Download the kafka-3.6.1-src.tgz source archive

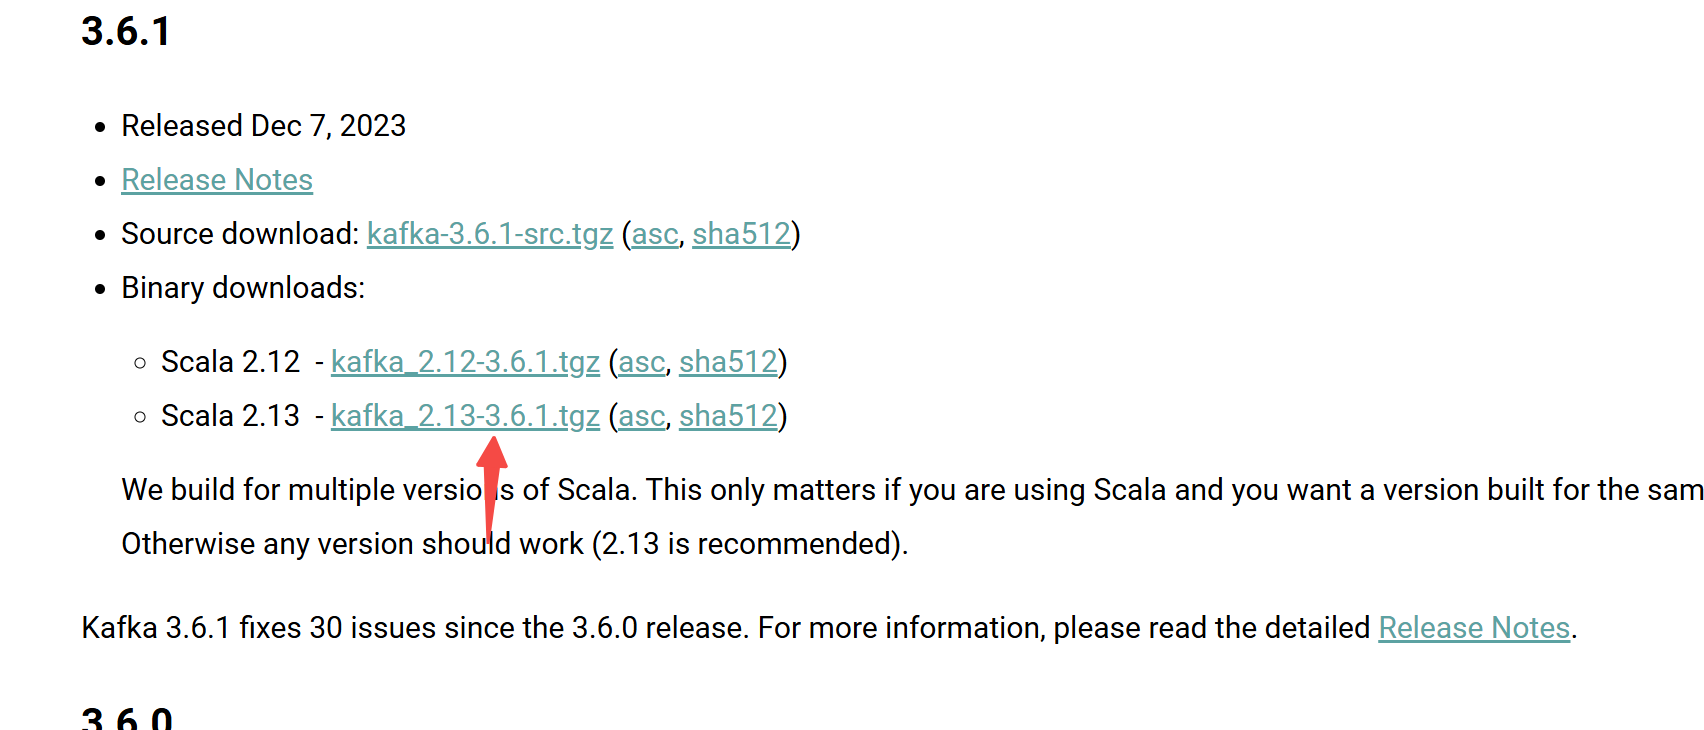click(x=490, y=234)
